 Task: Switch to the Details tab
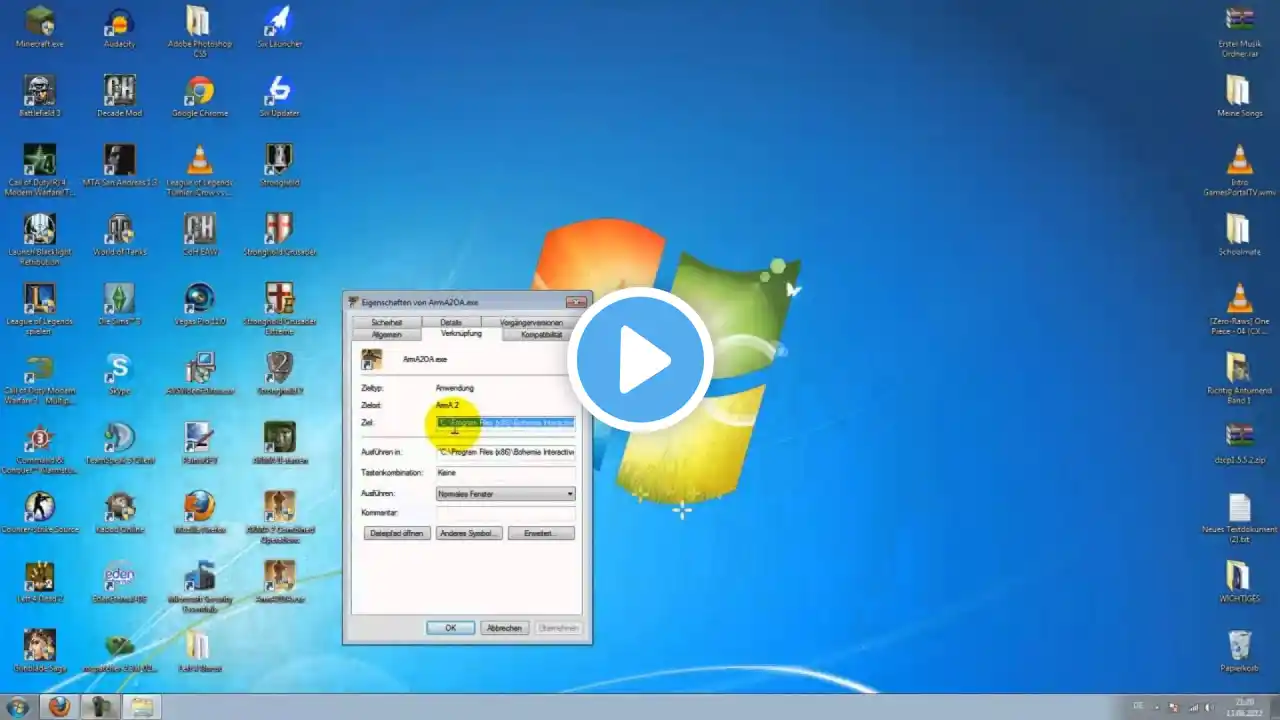click(451, 323)
